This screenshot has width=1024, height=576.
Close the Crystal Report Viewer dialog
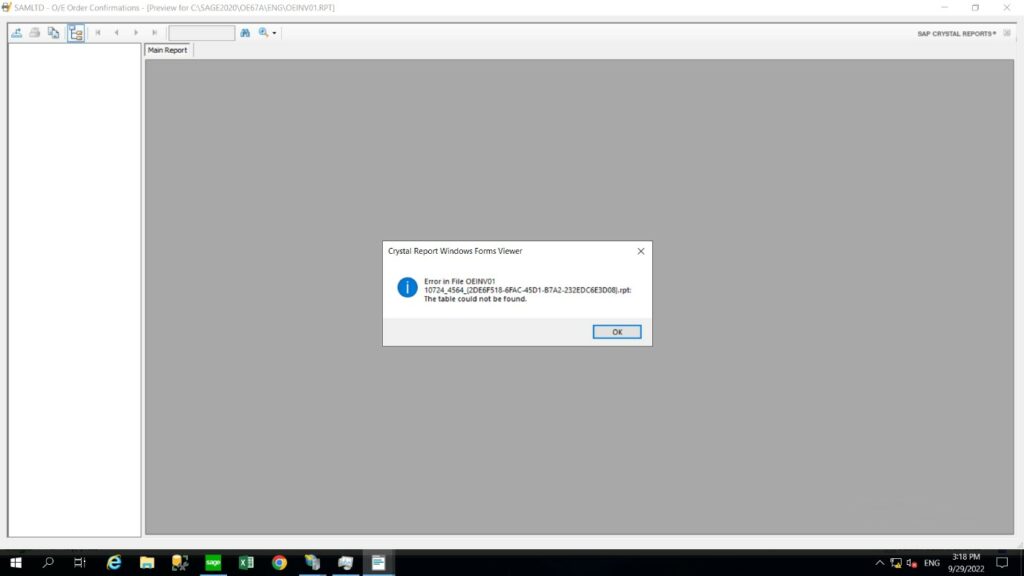click(x=640, y=251)
